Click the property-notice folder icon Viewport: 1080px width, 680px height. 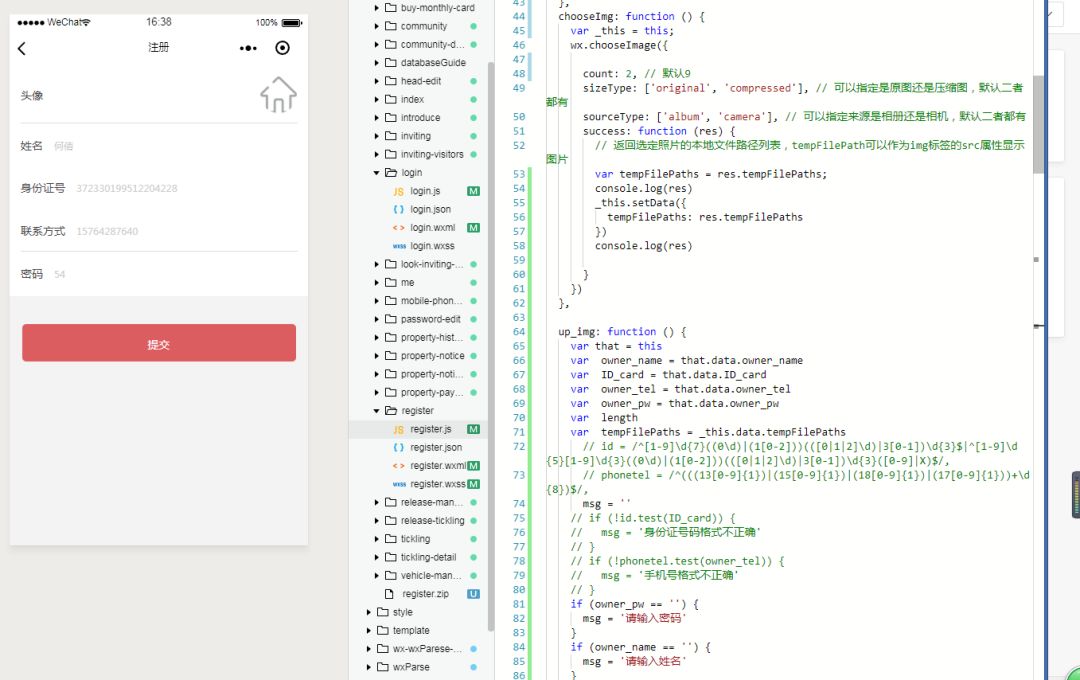391,356
